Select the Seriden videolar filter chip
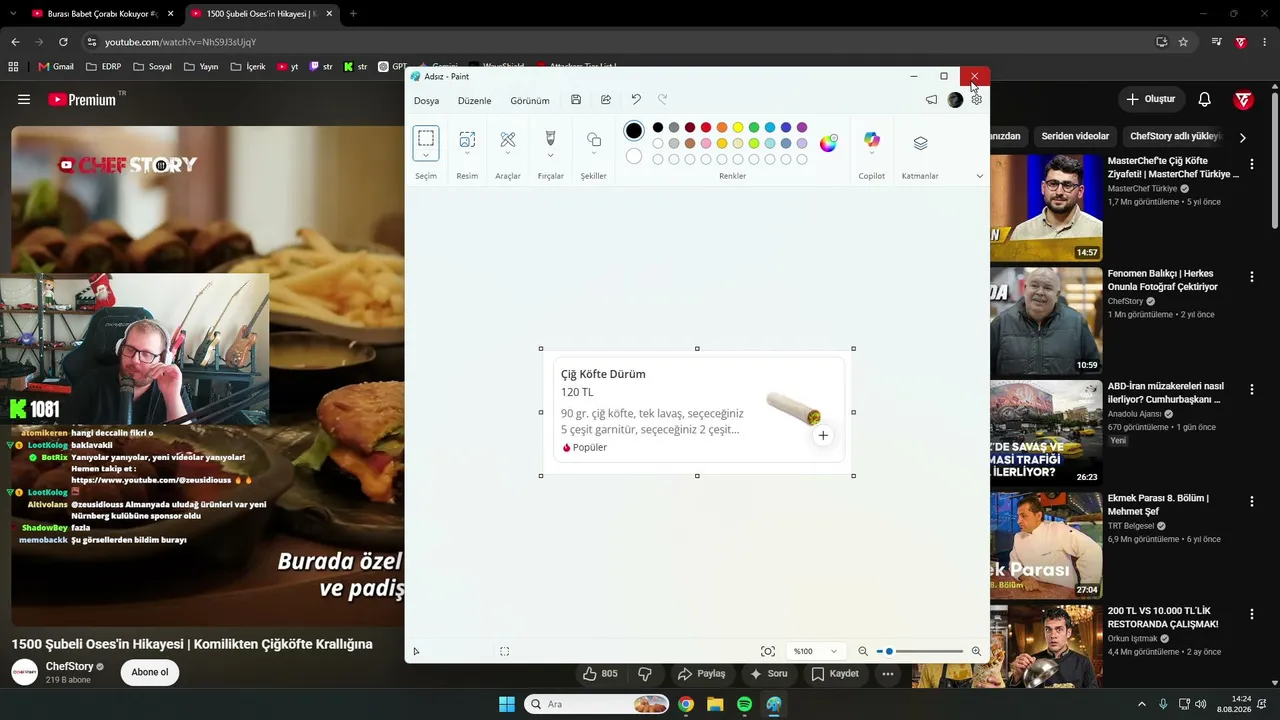The height and width of the screenshot is (720, 1280). coord(1075,136)
